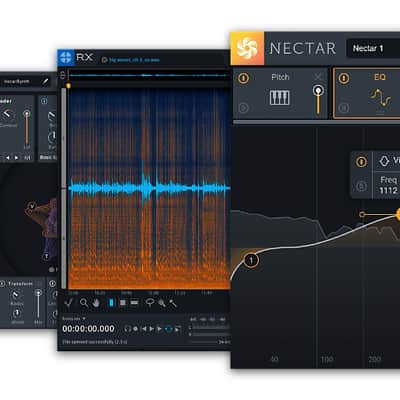Open the time format dropdown in RX
This screenshot has height=400, width=400.
[74, 319]
